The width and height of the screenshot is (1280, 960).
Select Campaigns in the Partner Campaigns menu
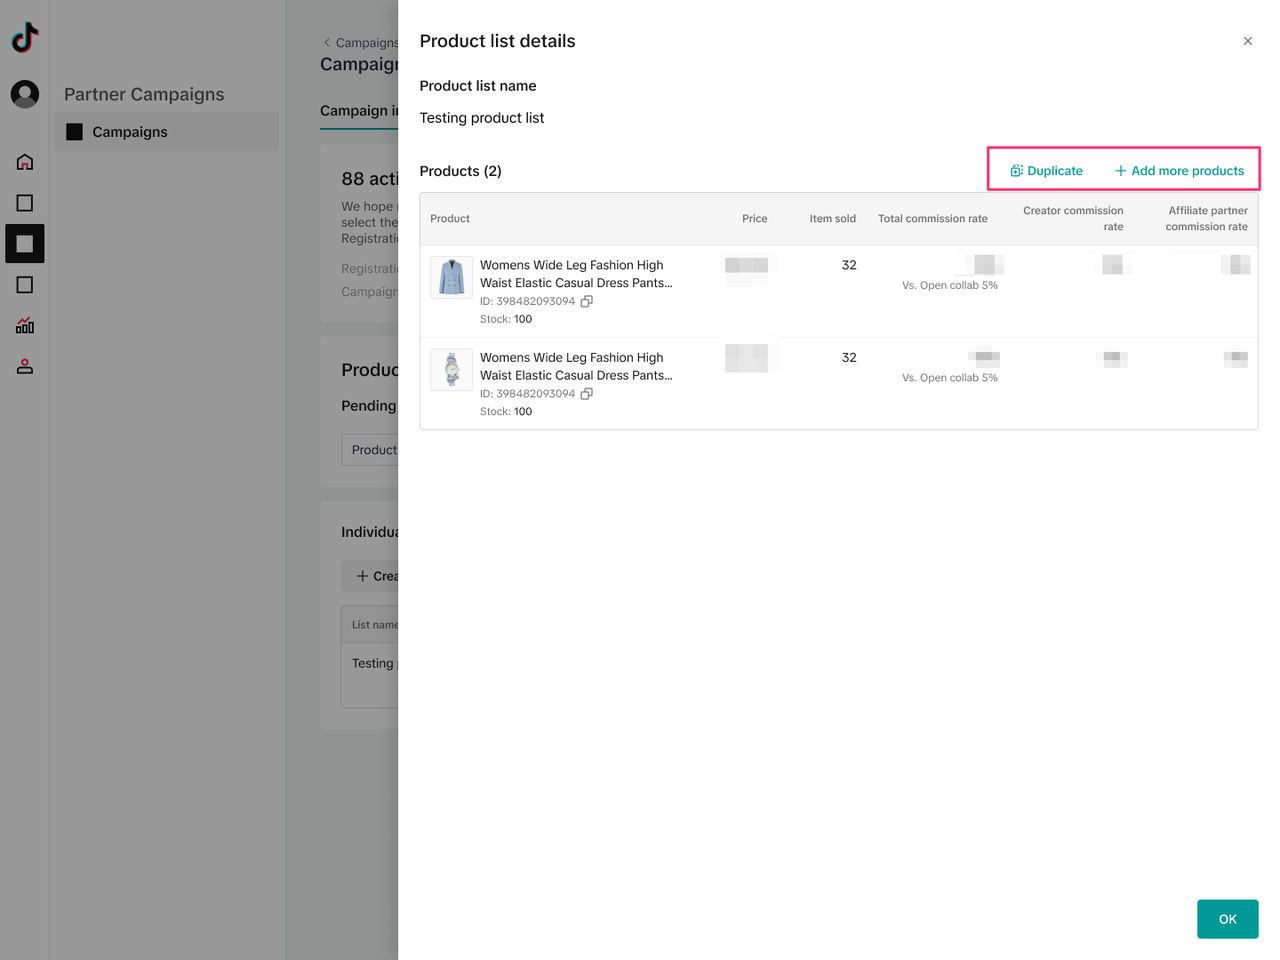[x=130, y=132]
